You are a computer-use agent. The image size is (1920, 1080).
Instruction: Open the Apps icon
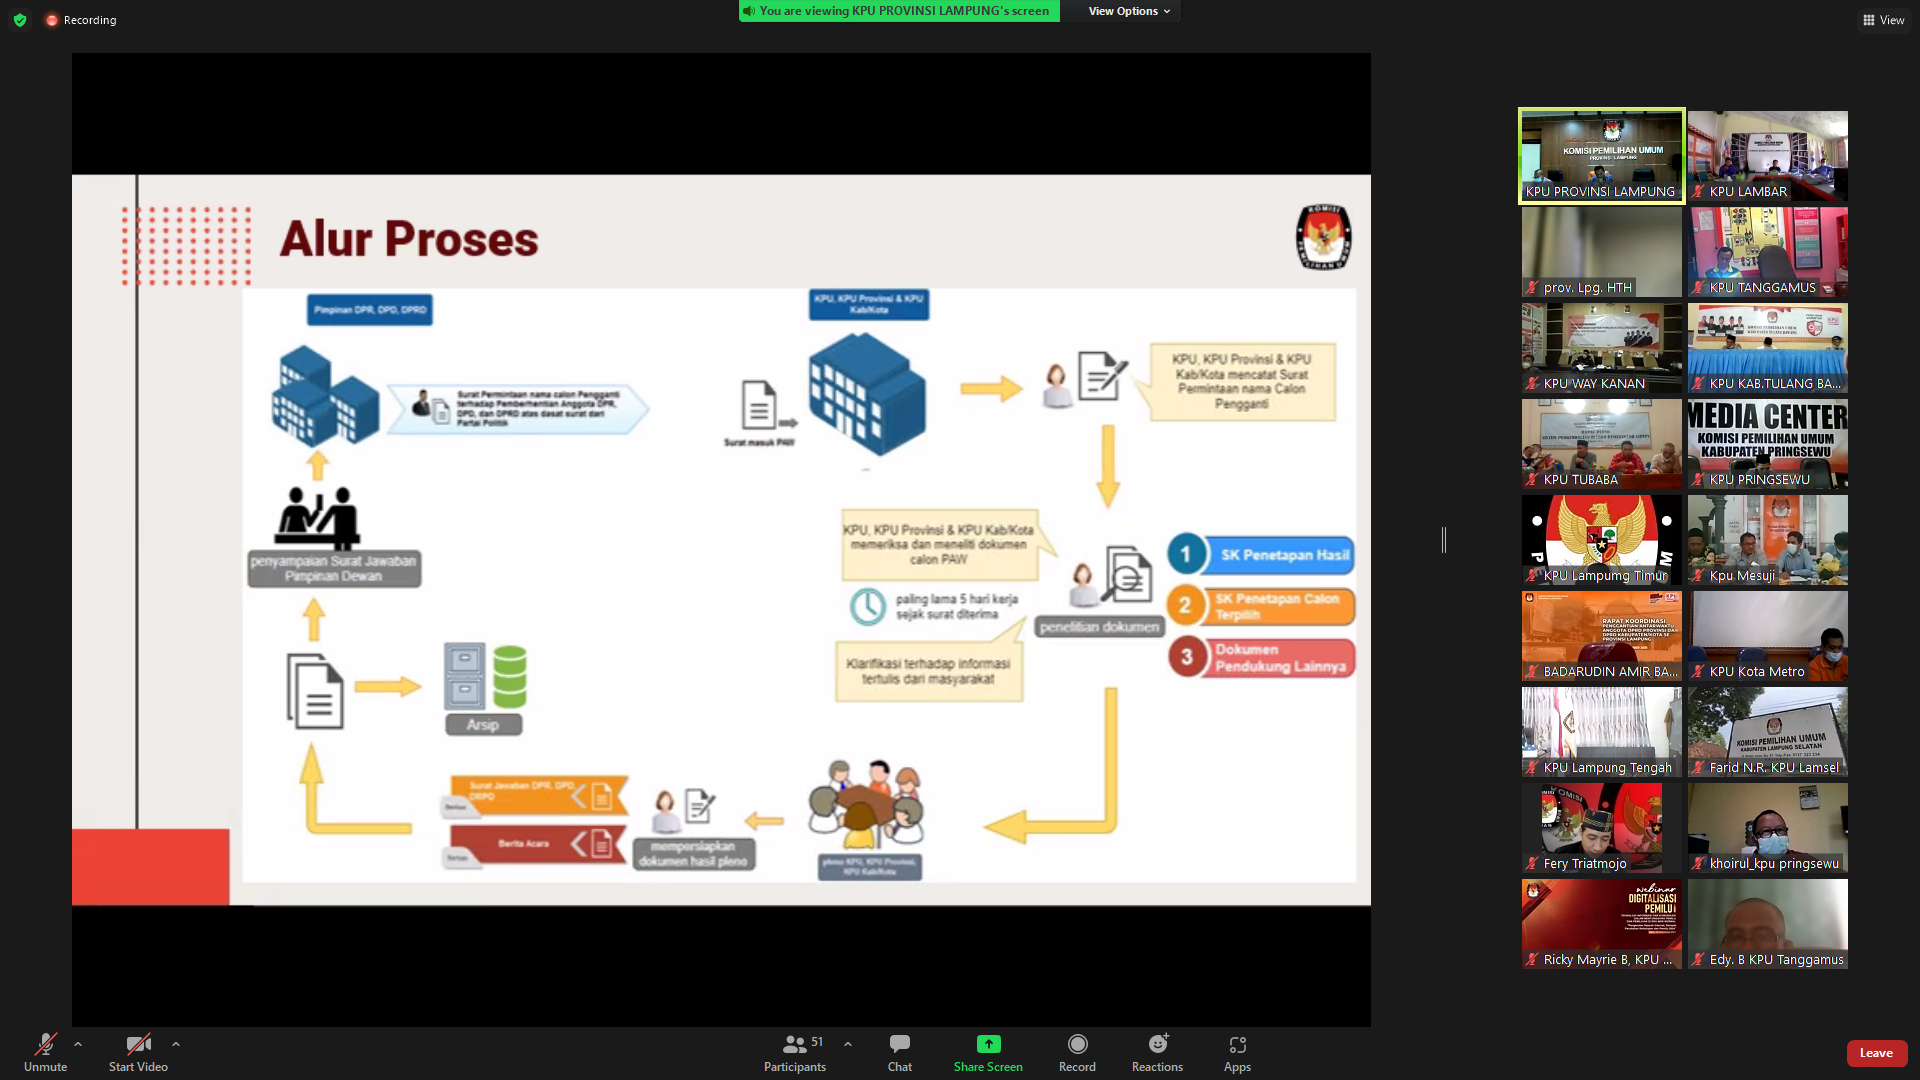coord(1237,1044)
